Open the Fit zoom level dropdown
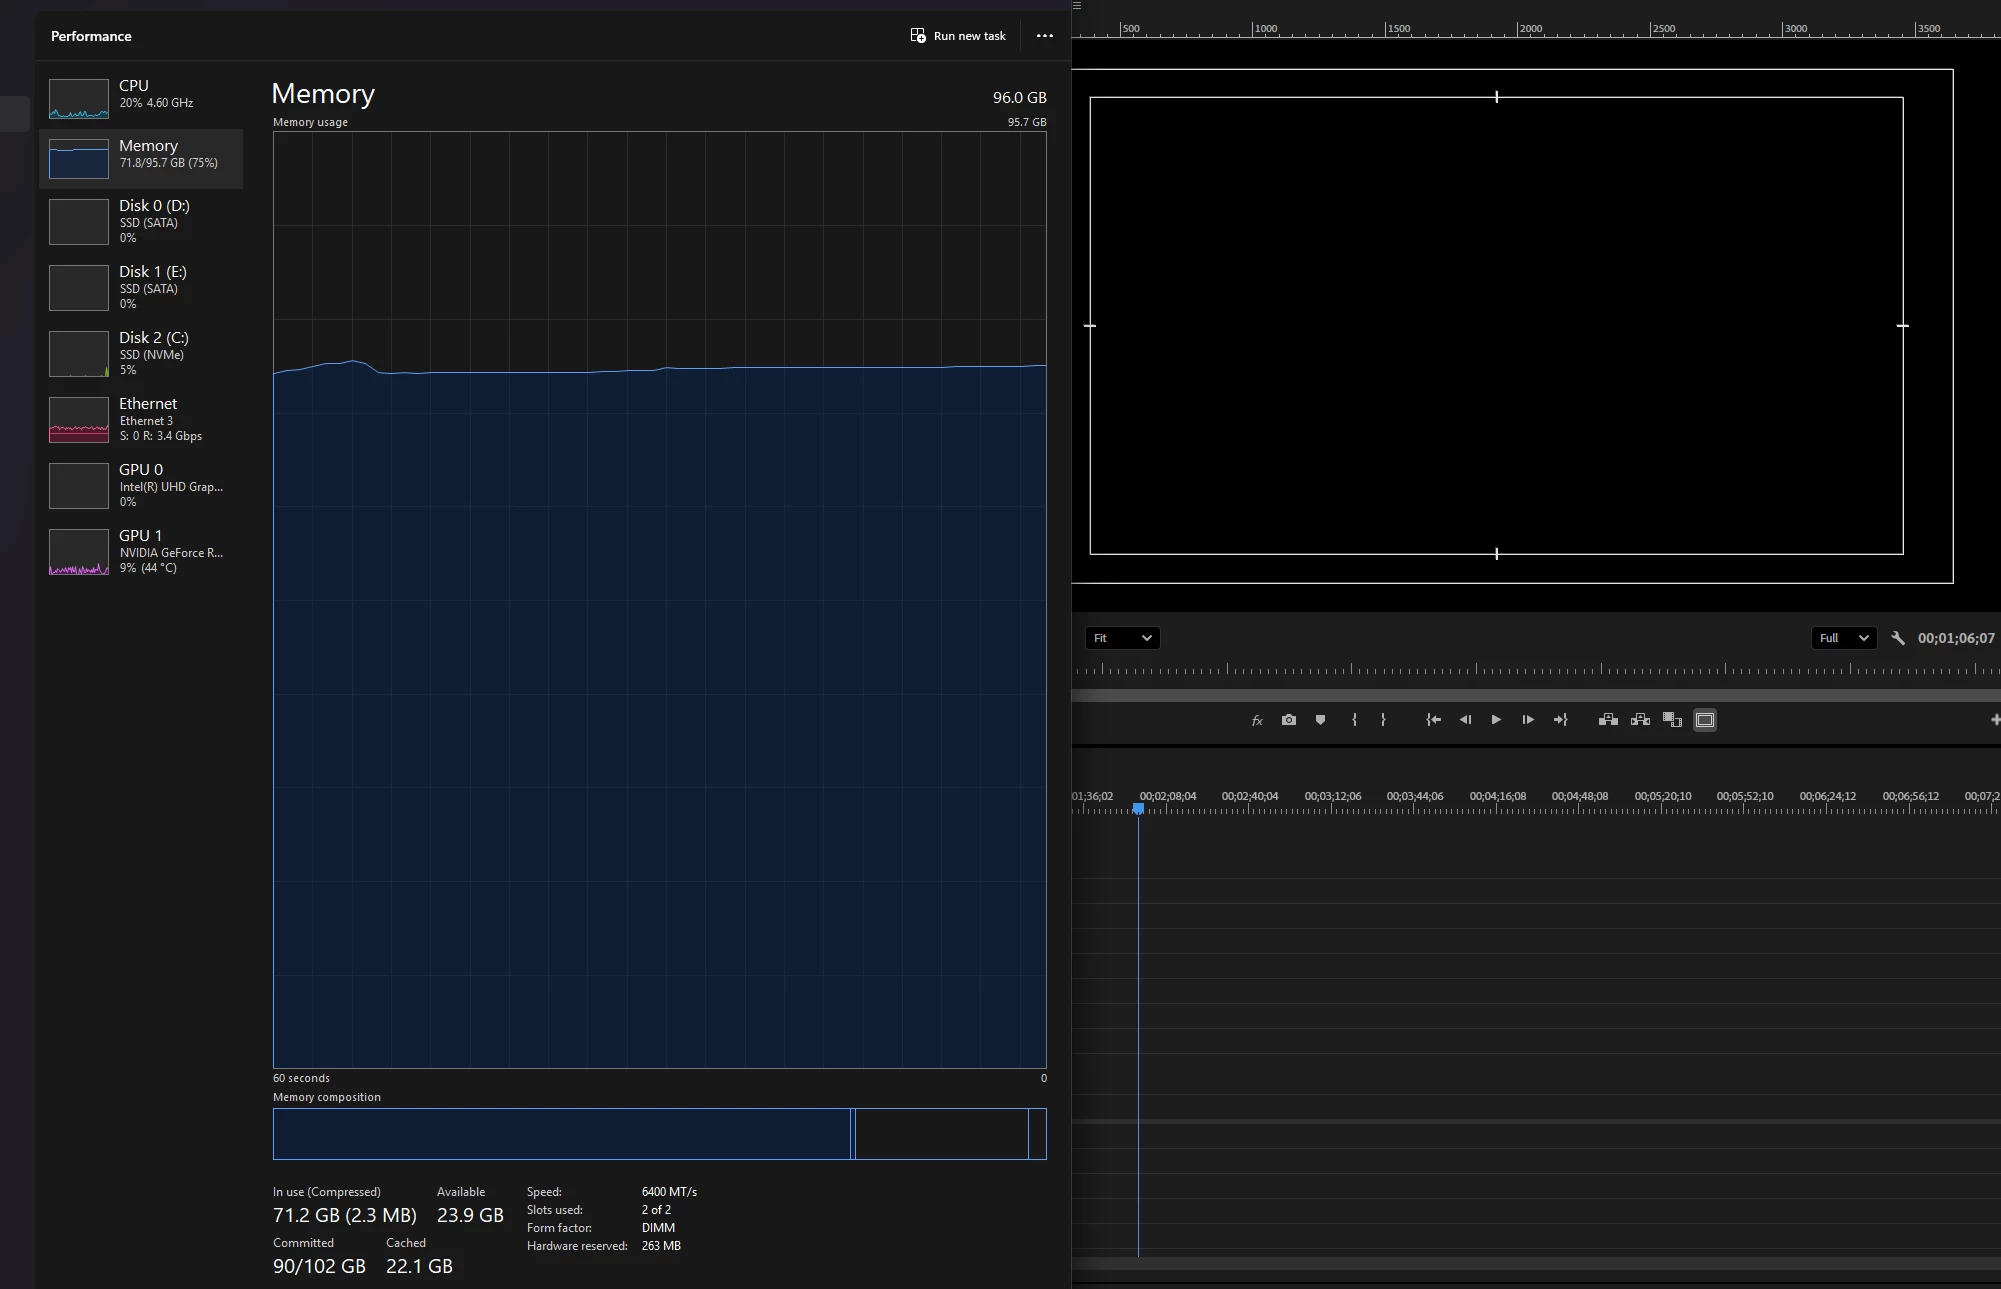This screenshot has width=2001, height=1289. point(1122,638)
